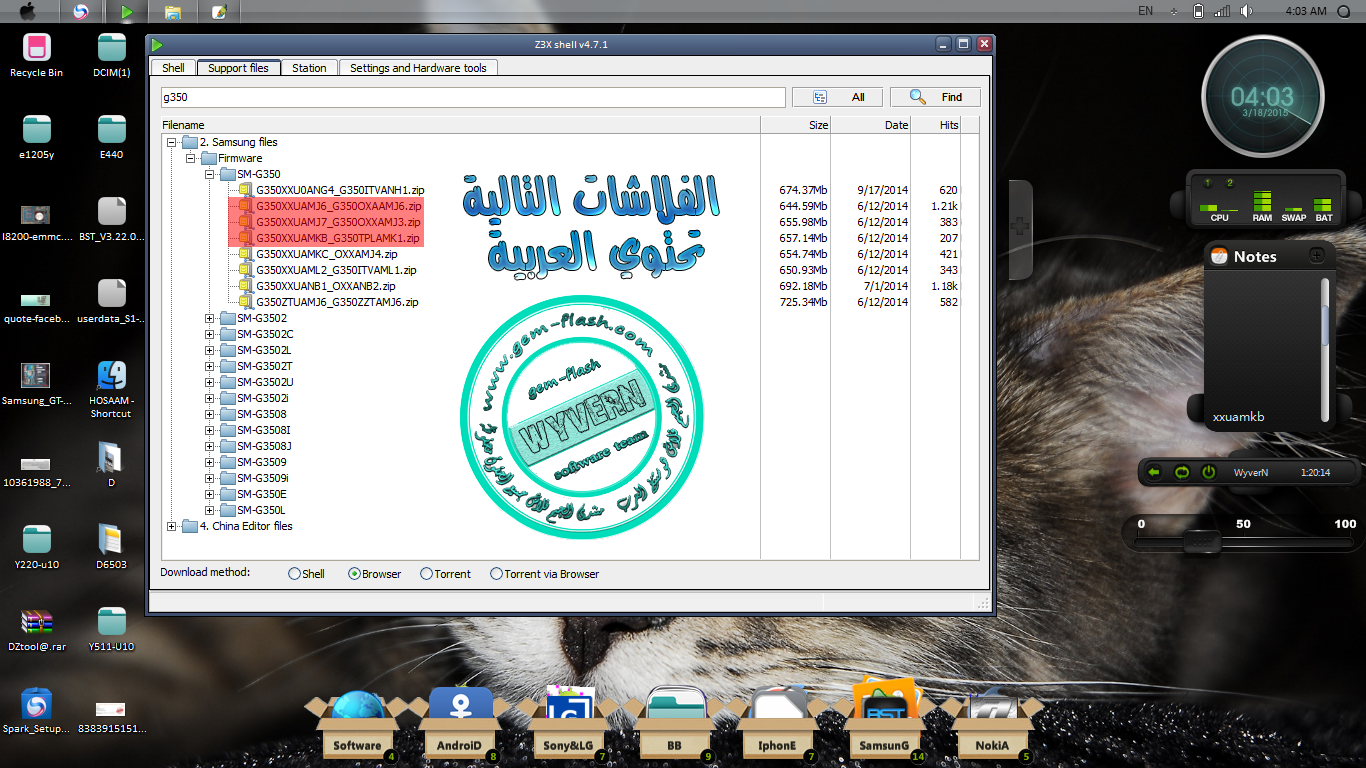Expand the 4. China Editor files node

[172, 526]
